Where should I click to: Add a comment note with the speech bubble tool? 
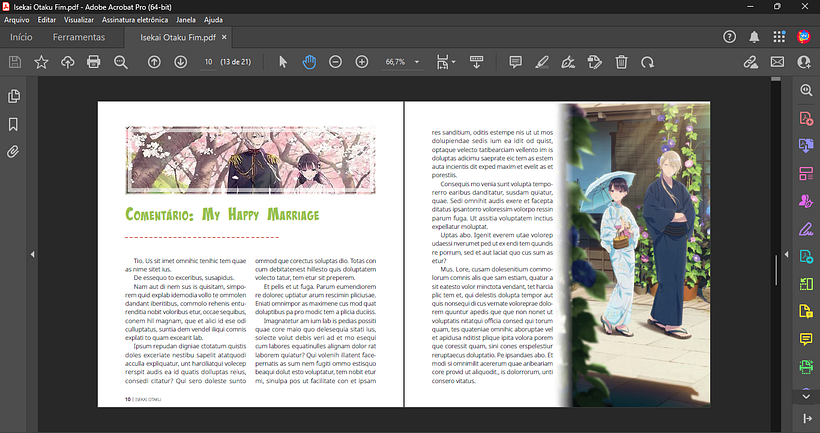[515, 62]
